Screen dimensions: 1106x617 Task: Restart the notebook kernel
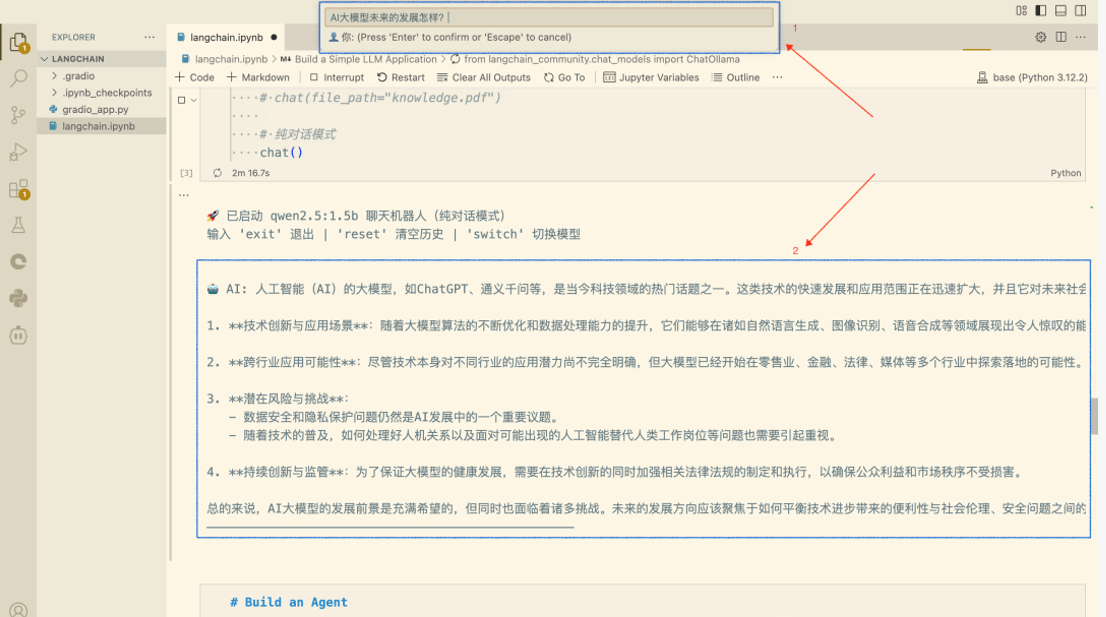401,78
